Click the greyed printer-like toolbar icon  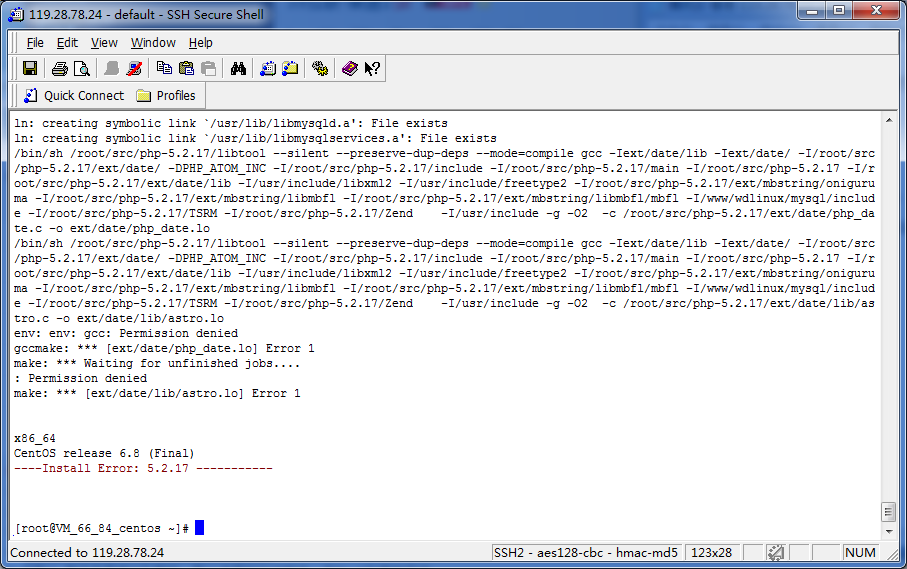(x=208, y=69)
